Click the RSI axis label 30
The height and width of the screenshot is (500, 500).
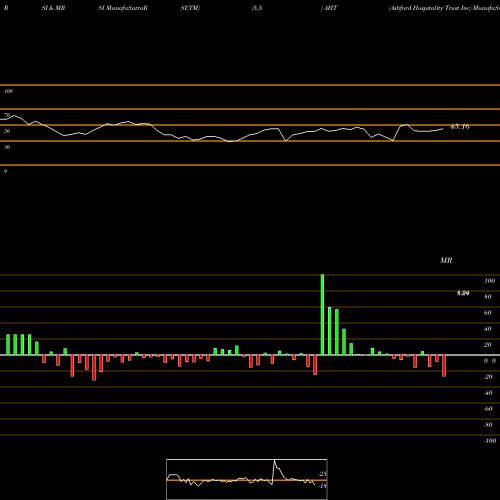7,147
